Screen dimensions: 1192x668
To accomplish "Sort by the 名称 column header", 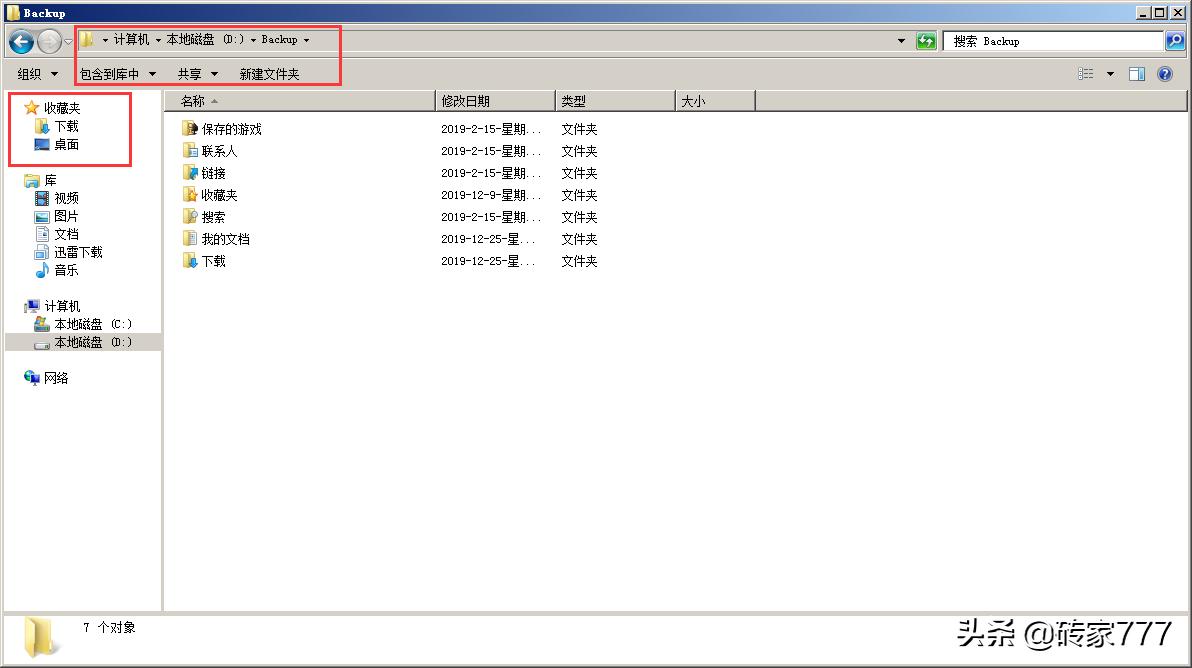I will 300,101.
